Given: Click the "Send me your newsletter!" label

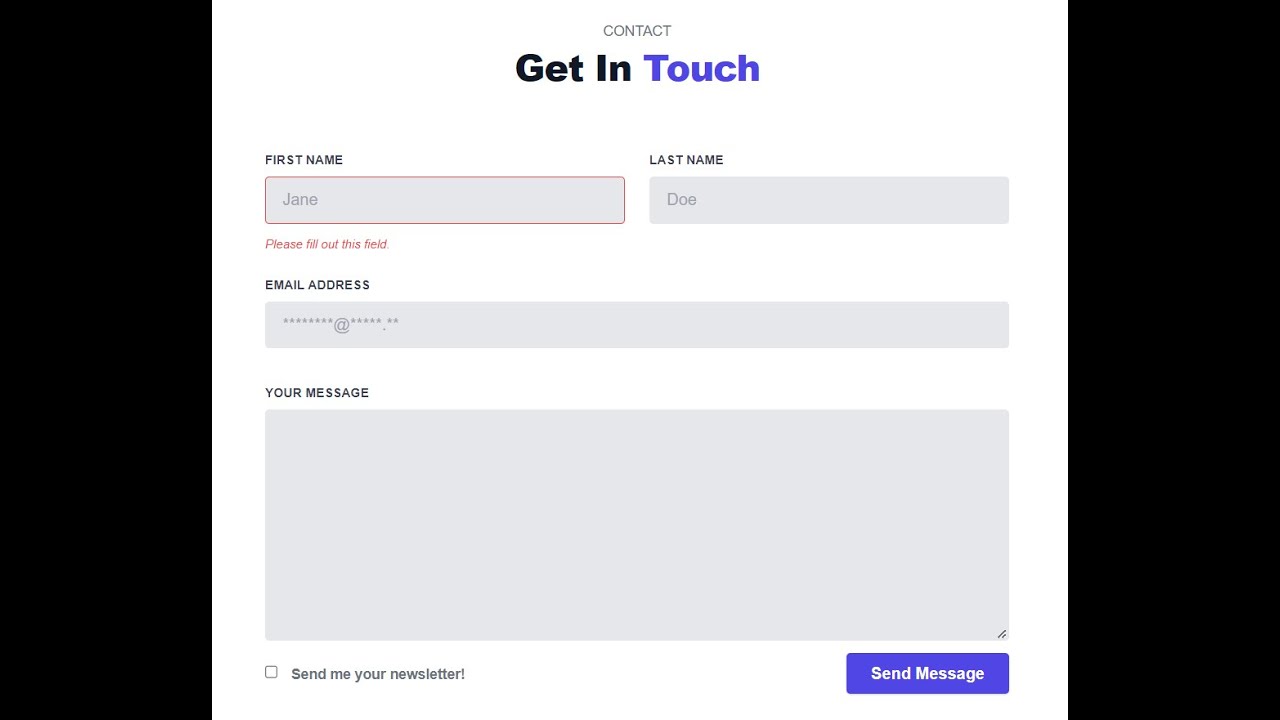Looking at the screenshot, I should point(378,674).
